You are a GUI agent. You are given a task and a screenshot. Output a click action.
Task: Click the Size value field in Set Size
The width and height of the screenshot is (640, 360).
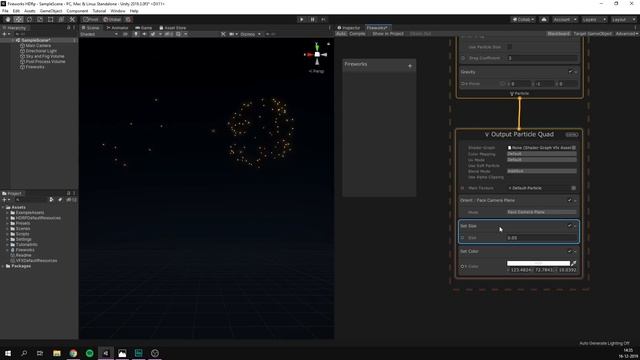coord(542,238)
